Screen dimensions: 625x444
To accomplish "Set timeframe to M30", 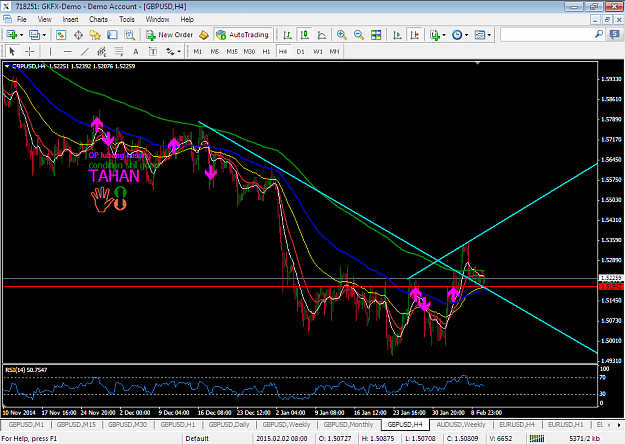I will pos(250,51).
